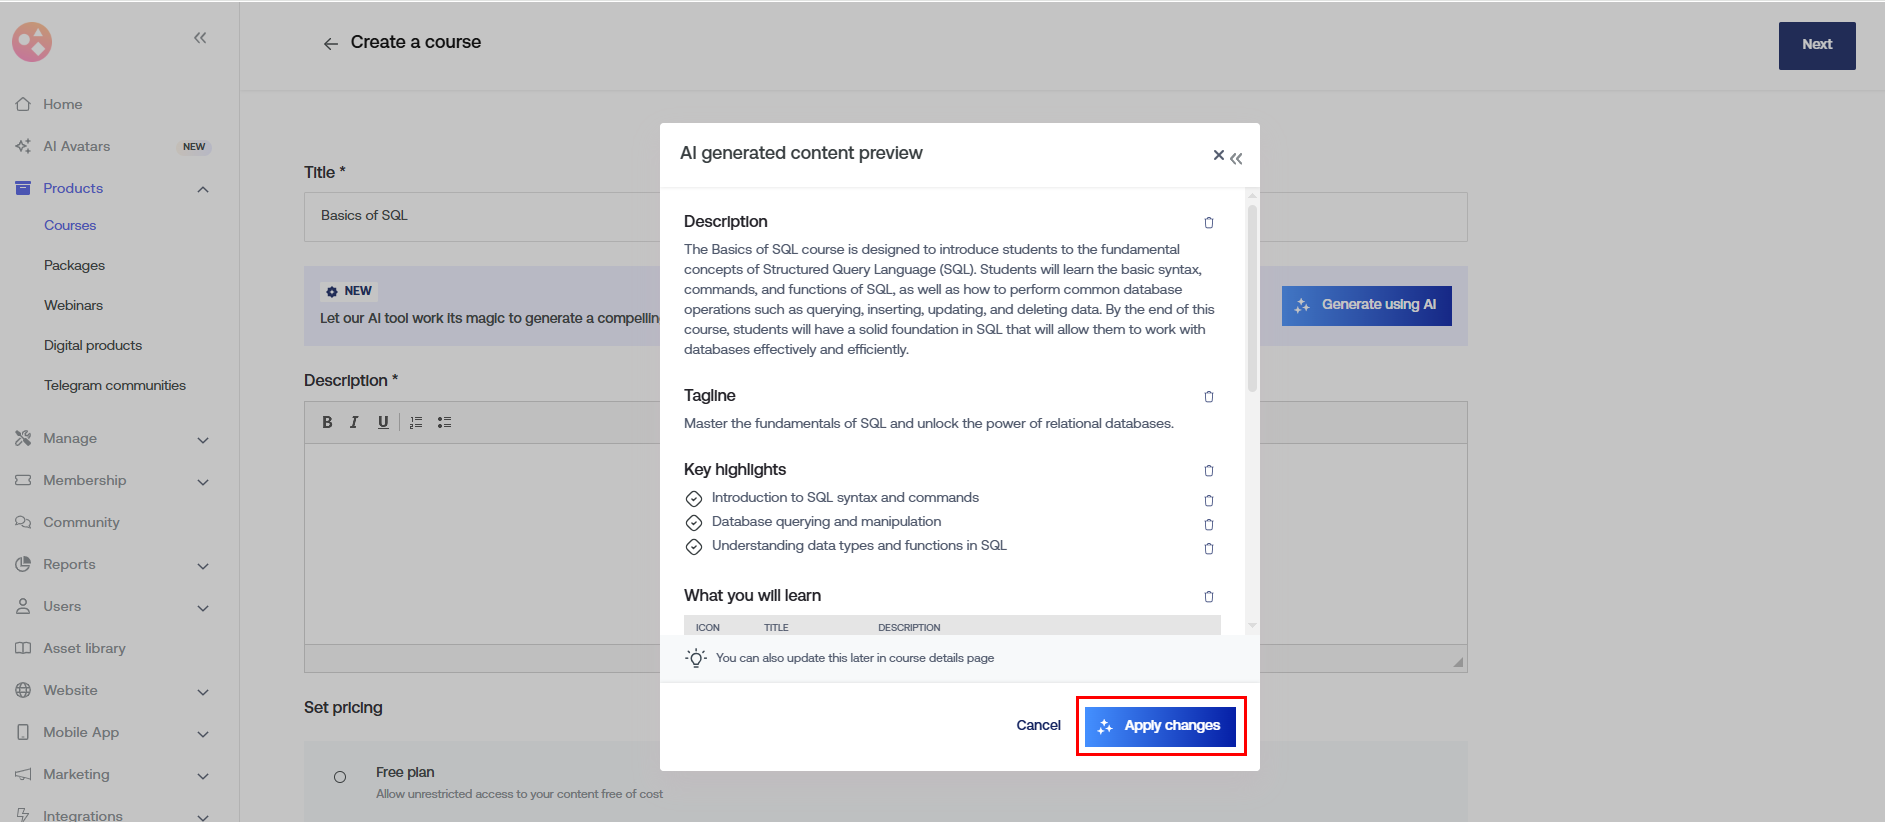
Task: Click the copy icon next to Description heading
Action: pos(1208,223)
